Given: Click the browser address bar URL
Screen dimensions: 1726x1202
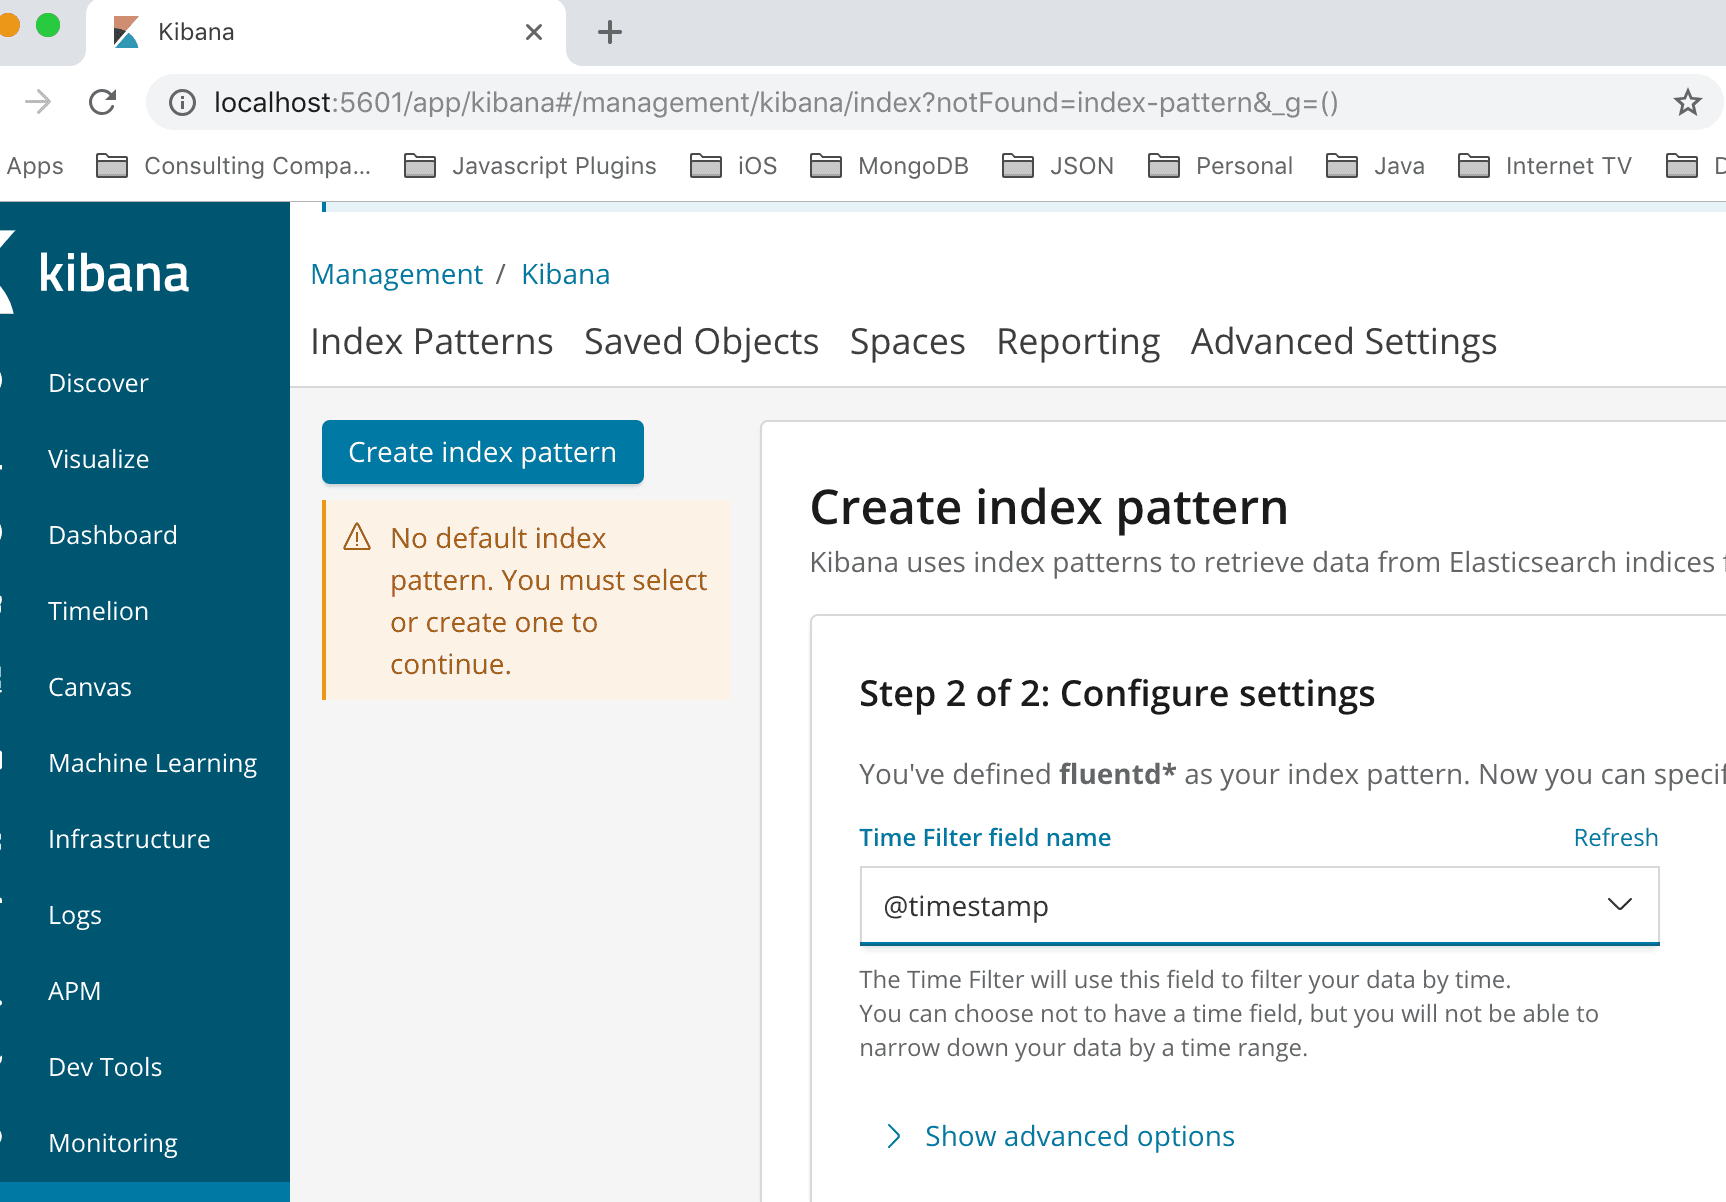Looking at the screenshot, I should [x=776, y=102].
